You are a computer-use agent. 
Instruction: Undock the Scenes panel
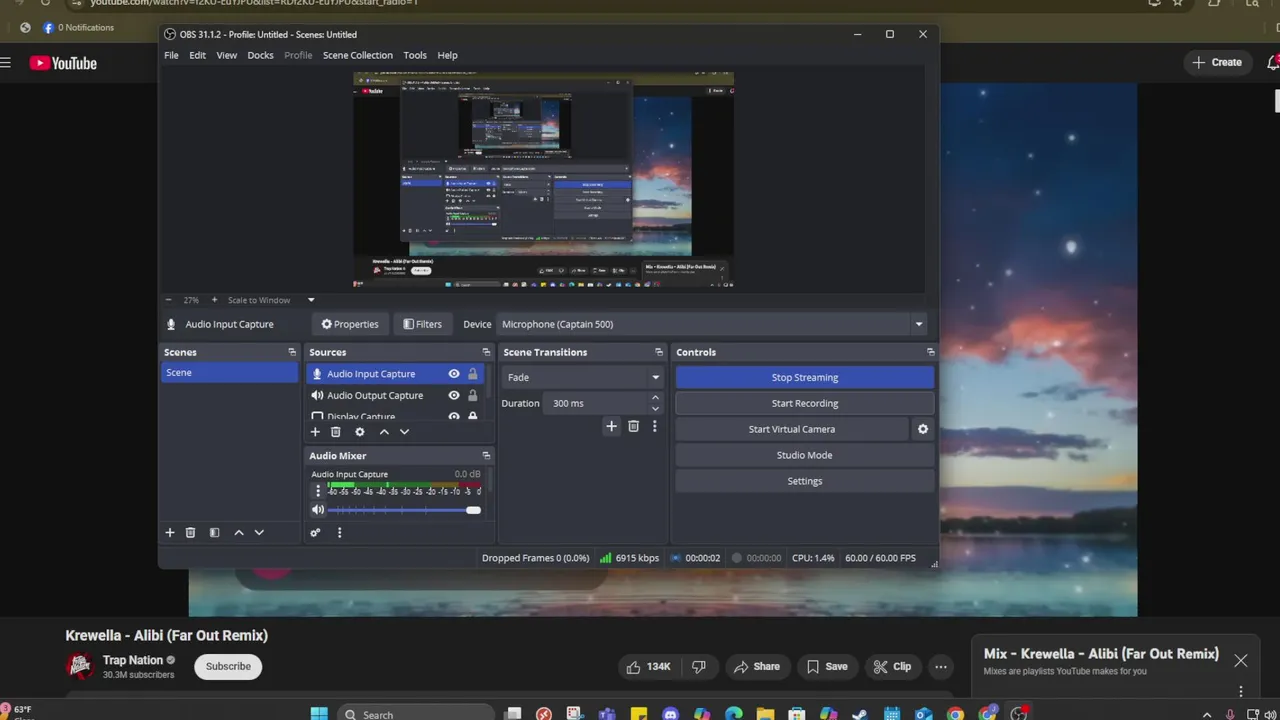point(292,352)
